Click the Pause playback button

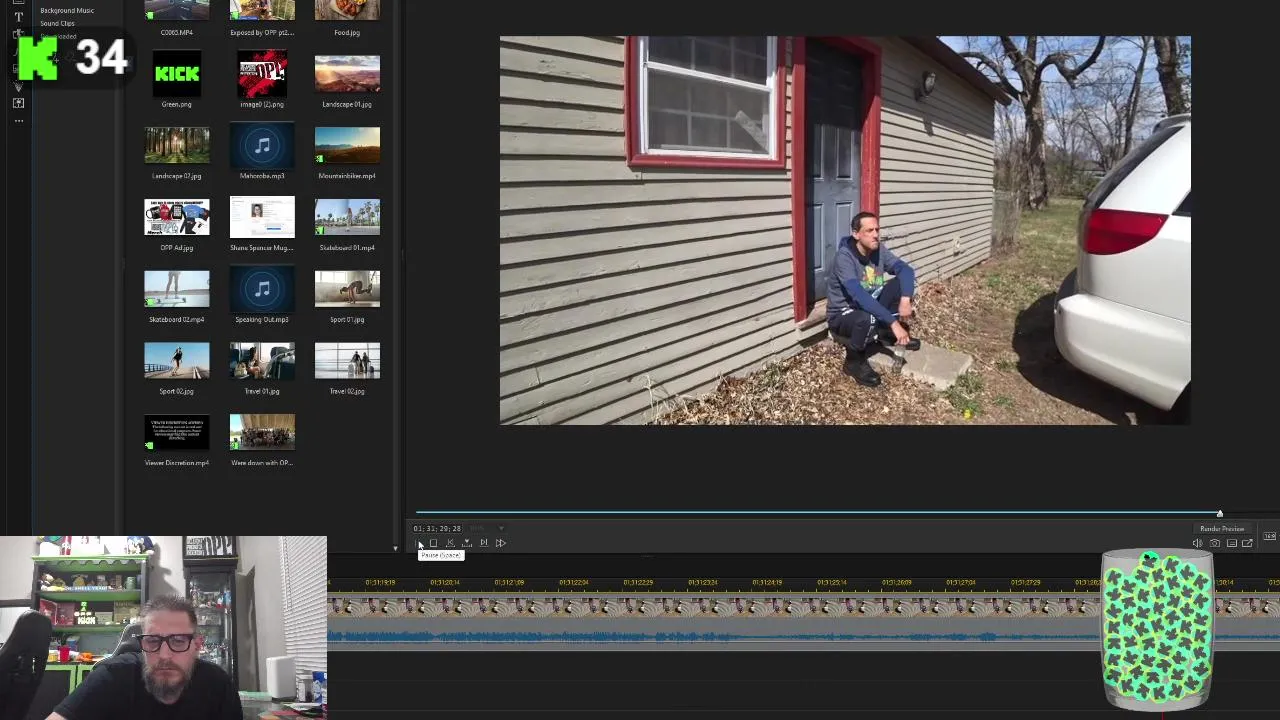click(x=418, y=543)
